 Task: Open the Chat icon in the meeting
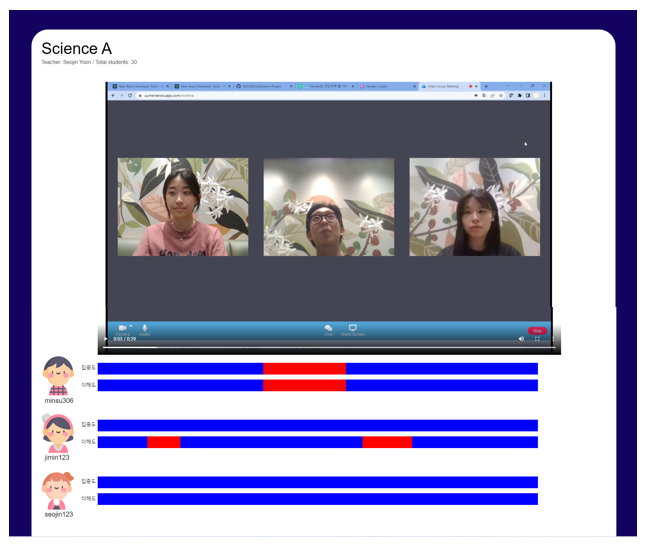(328, 328)
